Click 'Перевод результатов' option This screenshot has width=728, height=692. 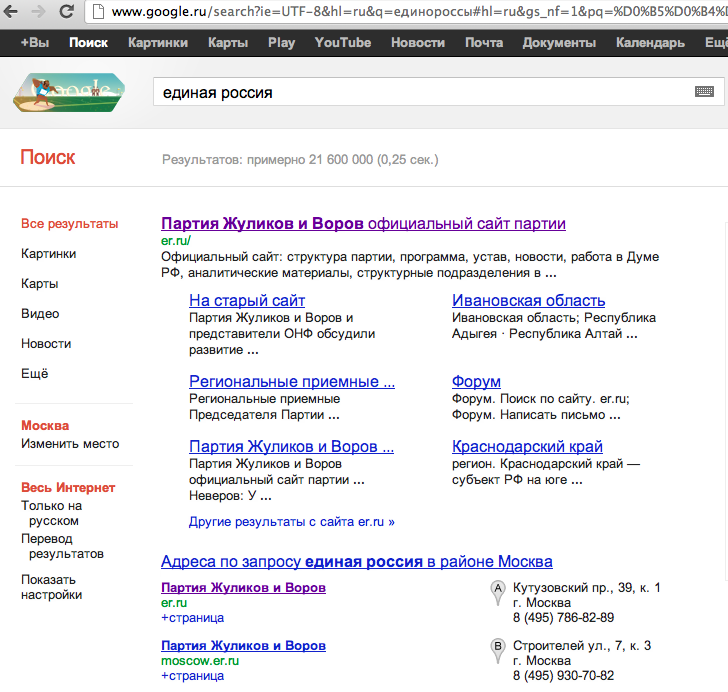62,546
